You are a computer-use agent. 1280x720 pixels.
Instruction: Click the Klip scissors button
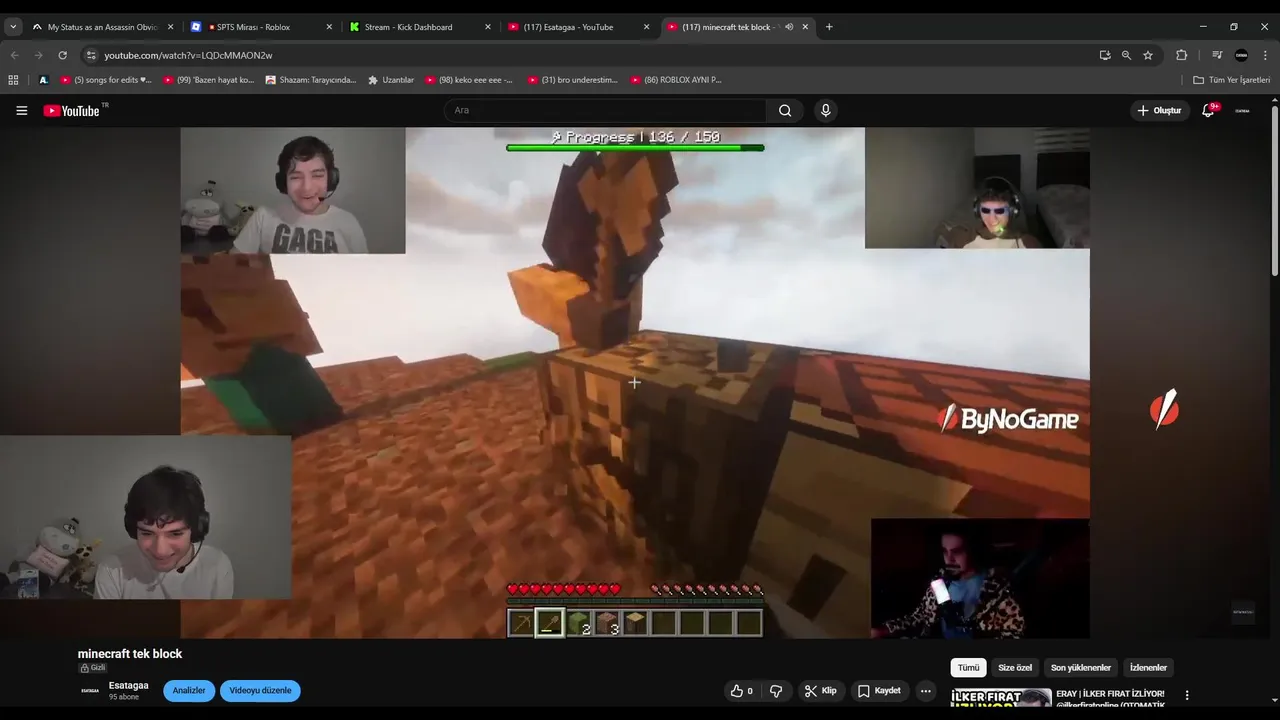pos(820,691)
